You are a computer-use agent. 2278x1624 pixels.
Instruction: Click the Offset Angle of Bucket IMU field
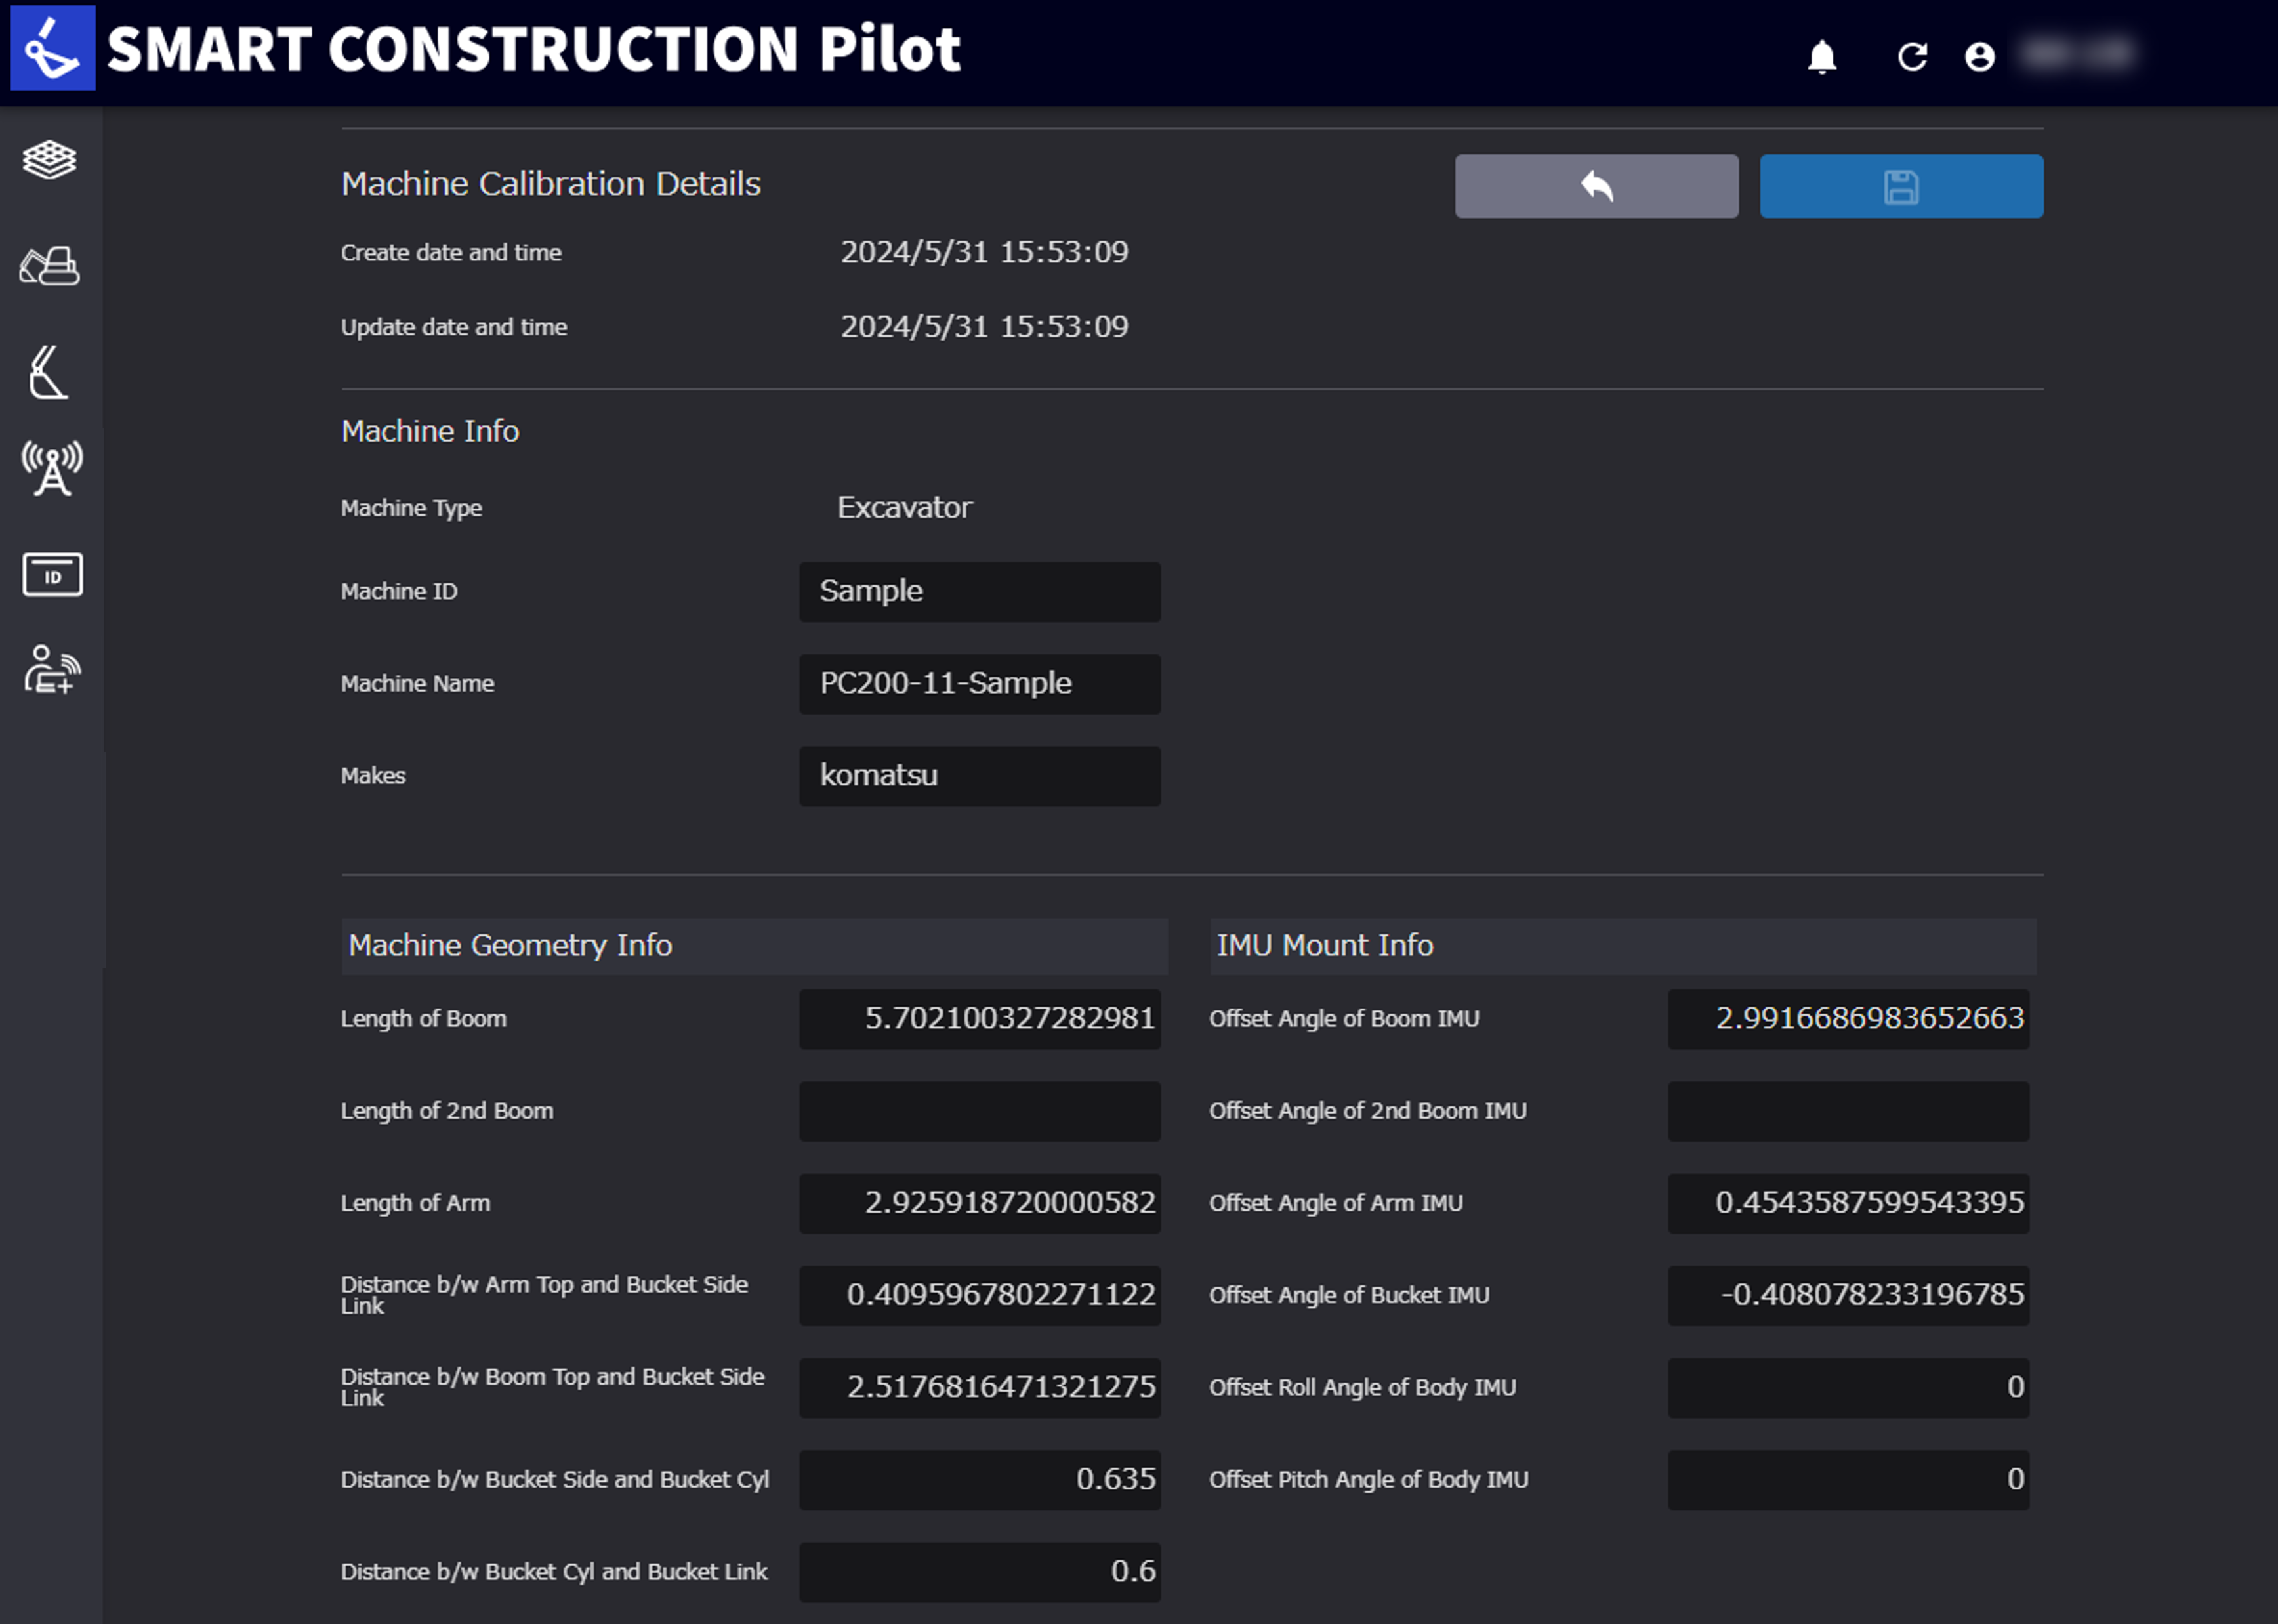click(1848, 1295)
